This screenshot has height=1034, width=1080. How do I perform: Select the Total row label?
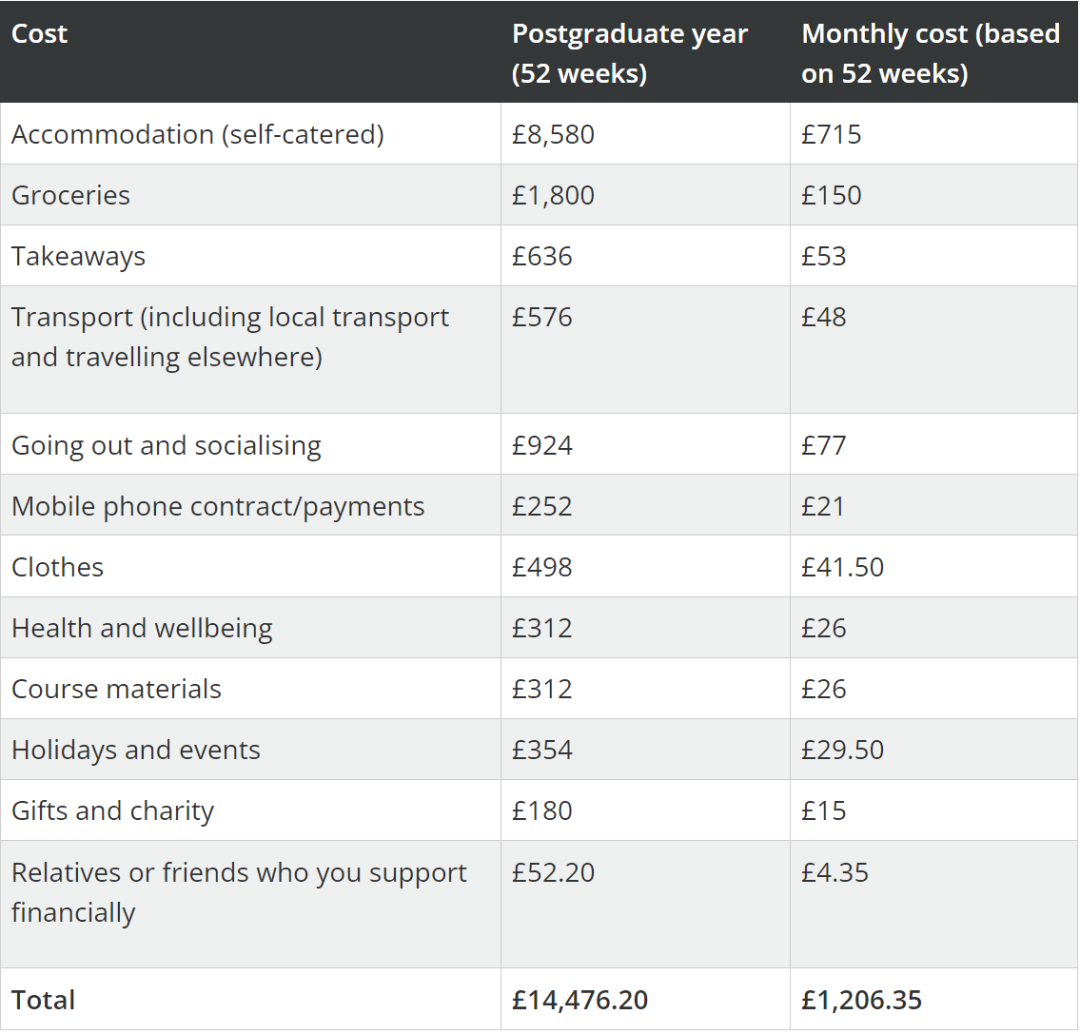click(x=43, y=1000)
